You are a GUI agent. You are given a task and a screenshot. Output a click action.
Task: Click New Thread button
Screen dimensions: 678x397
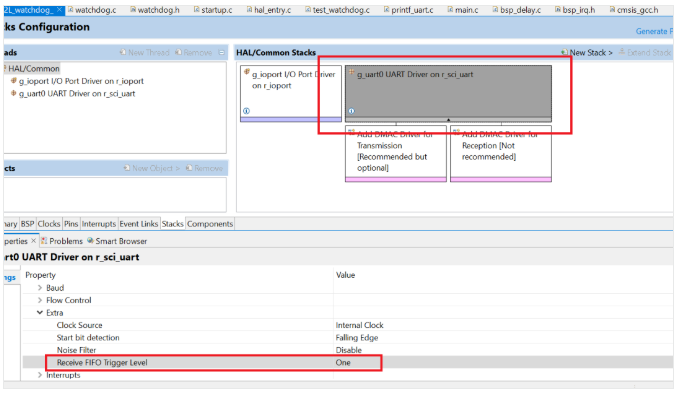pos(144,52)
